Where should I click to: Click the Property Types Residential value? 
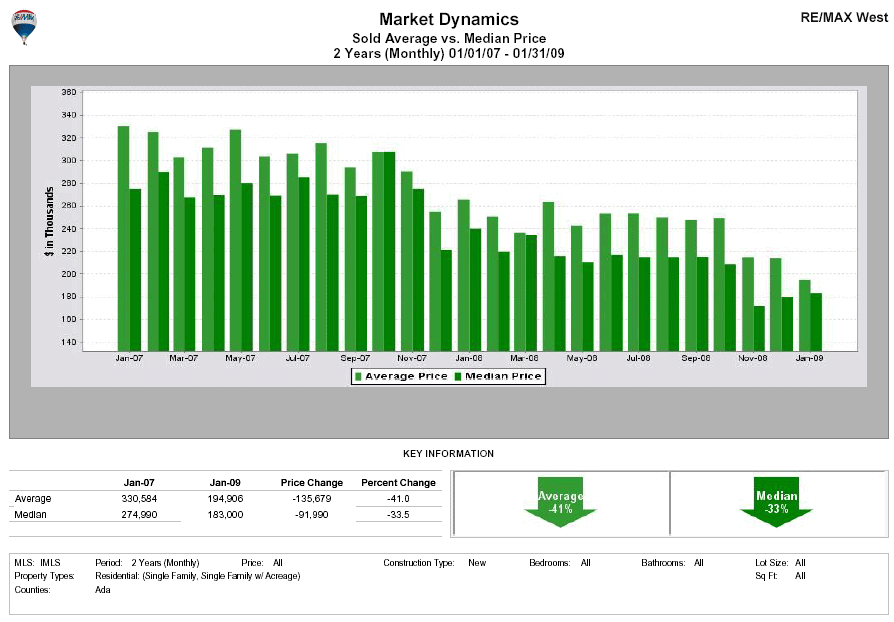tap(197, 576)
